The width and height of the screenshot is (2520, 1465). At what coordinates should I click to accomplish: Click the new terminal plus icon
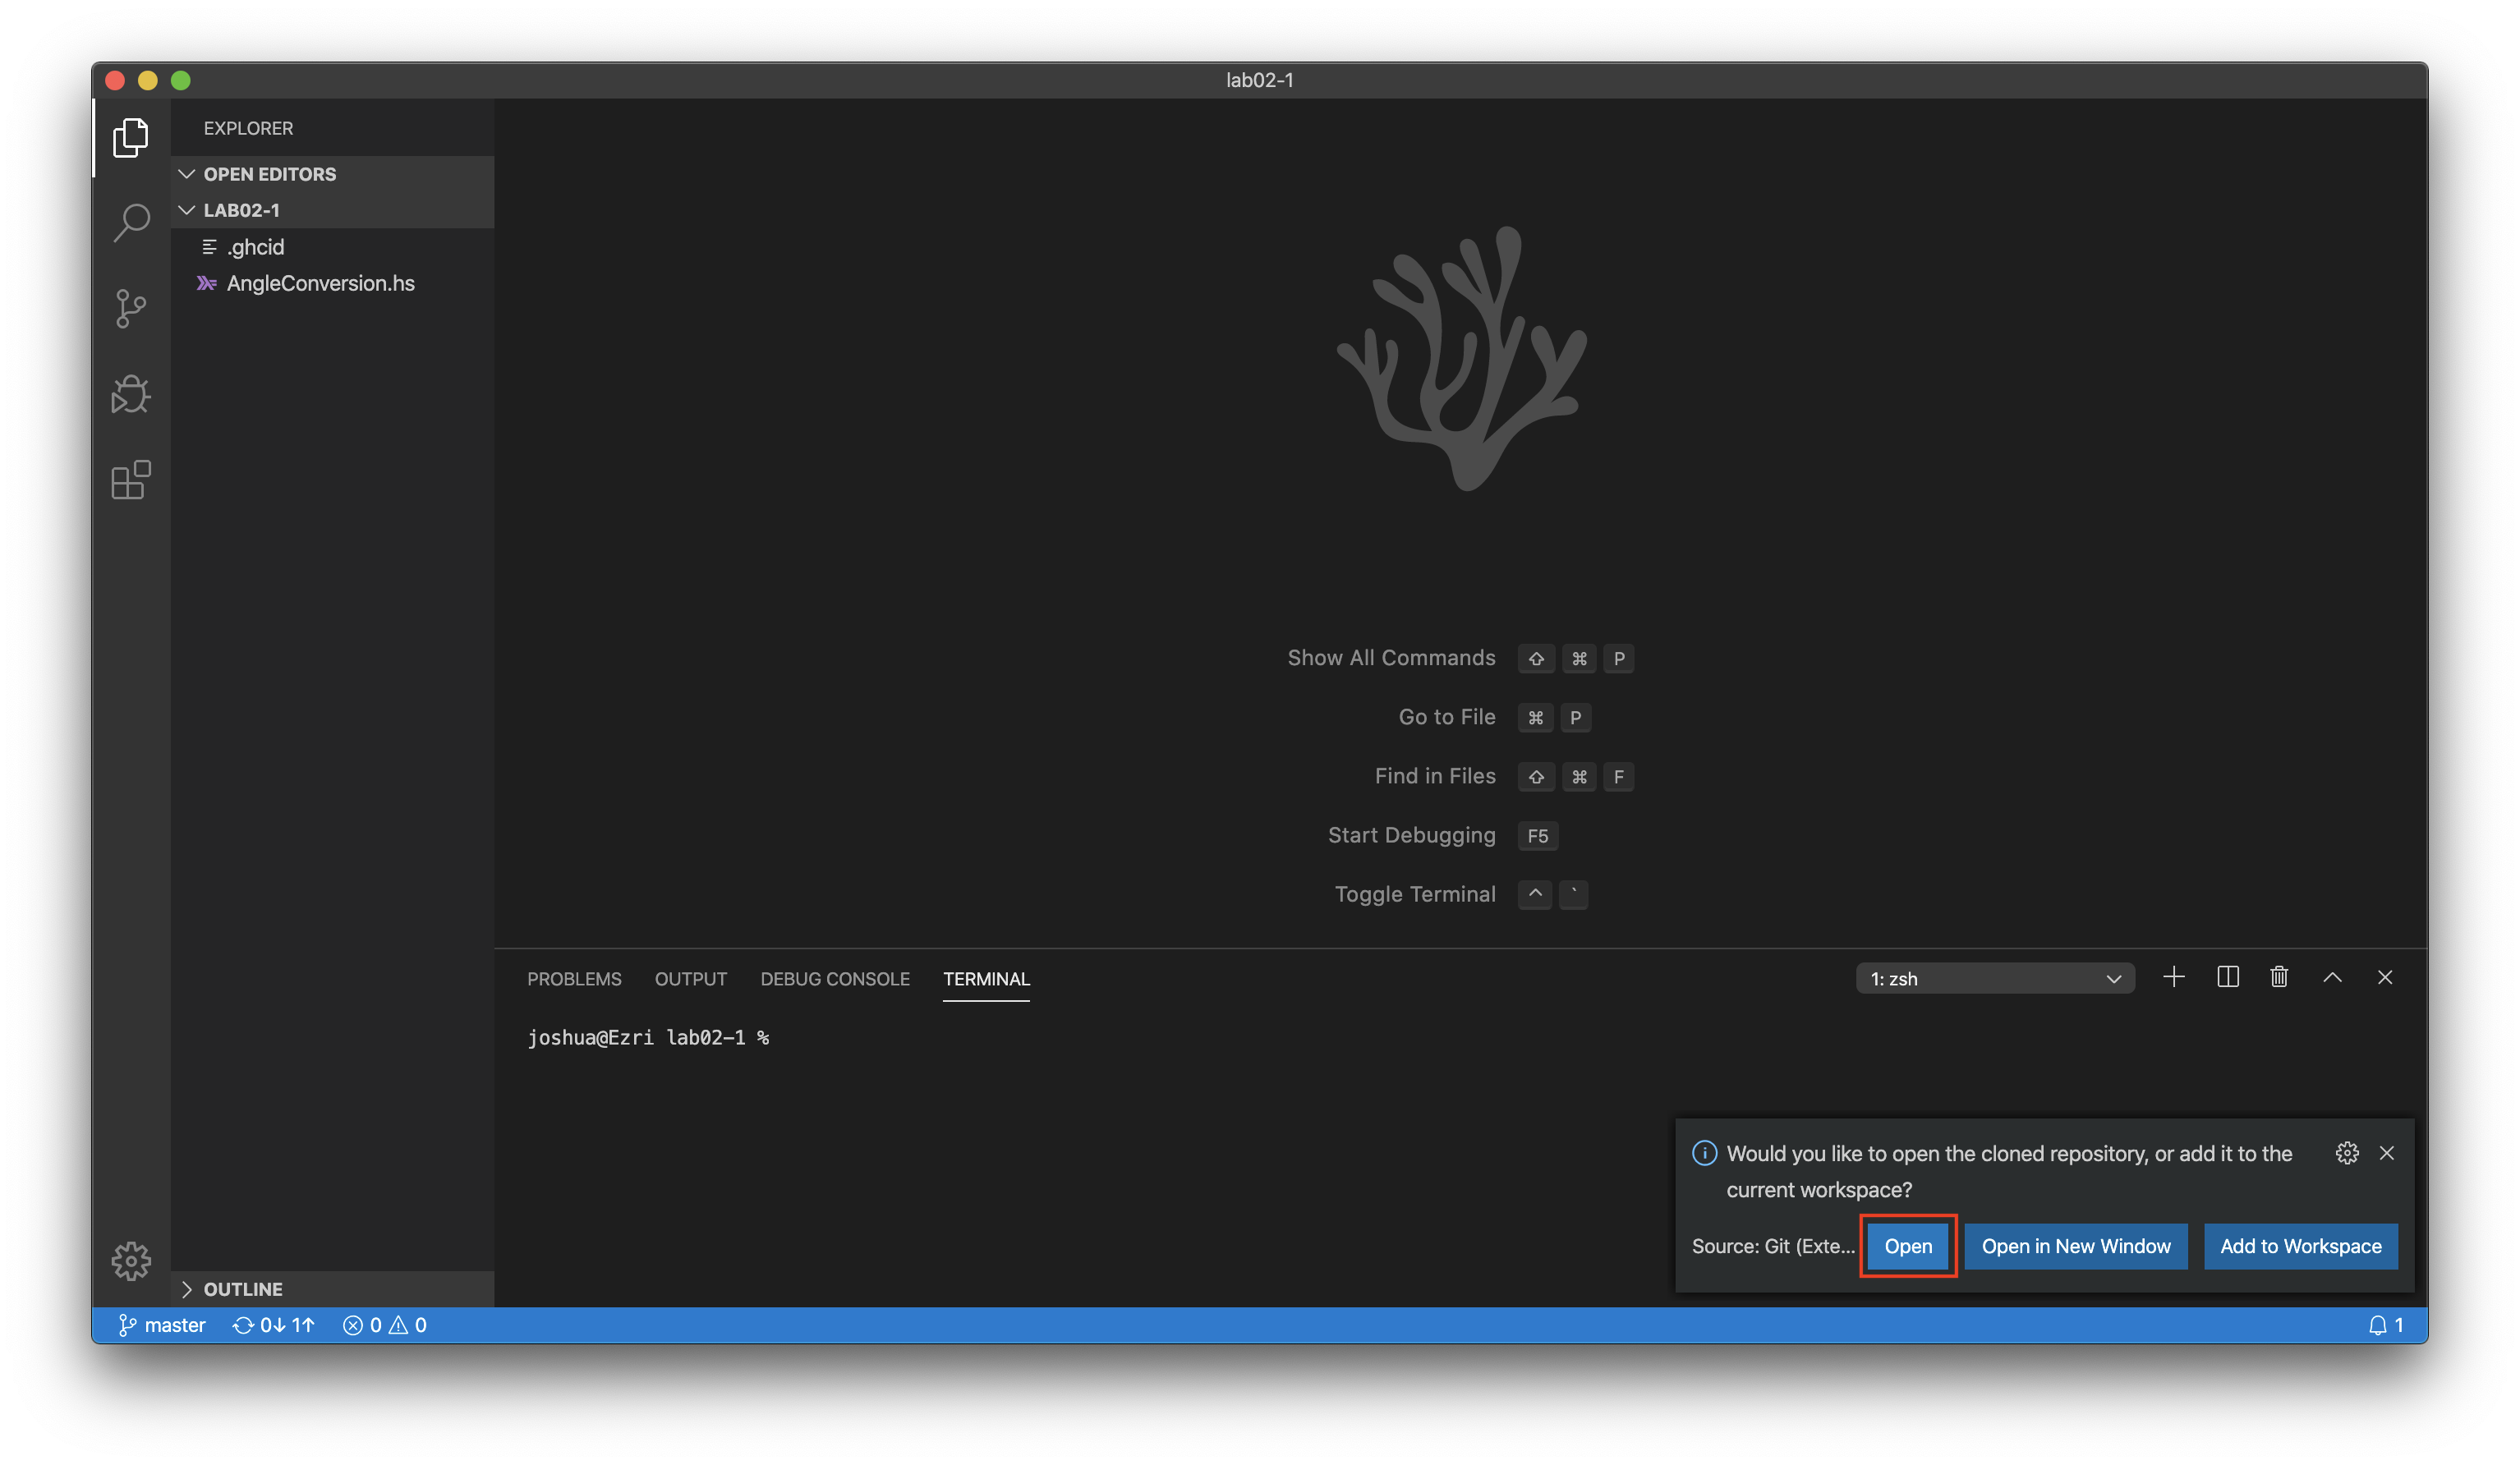click(x=2173, y=977)
